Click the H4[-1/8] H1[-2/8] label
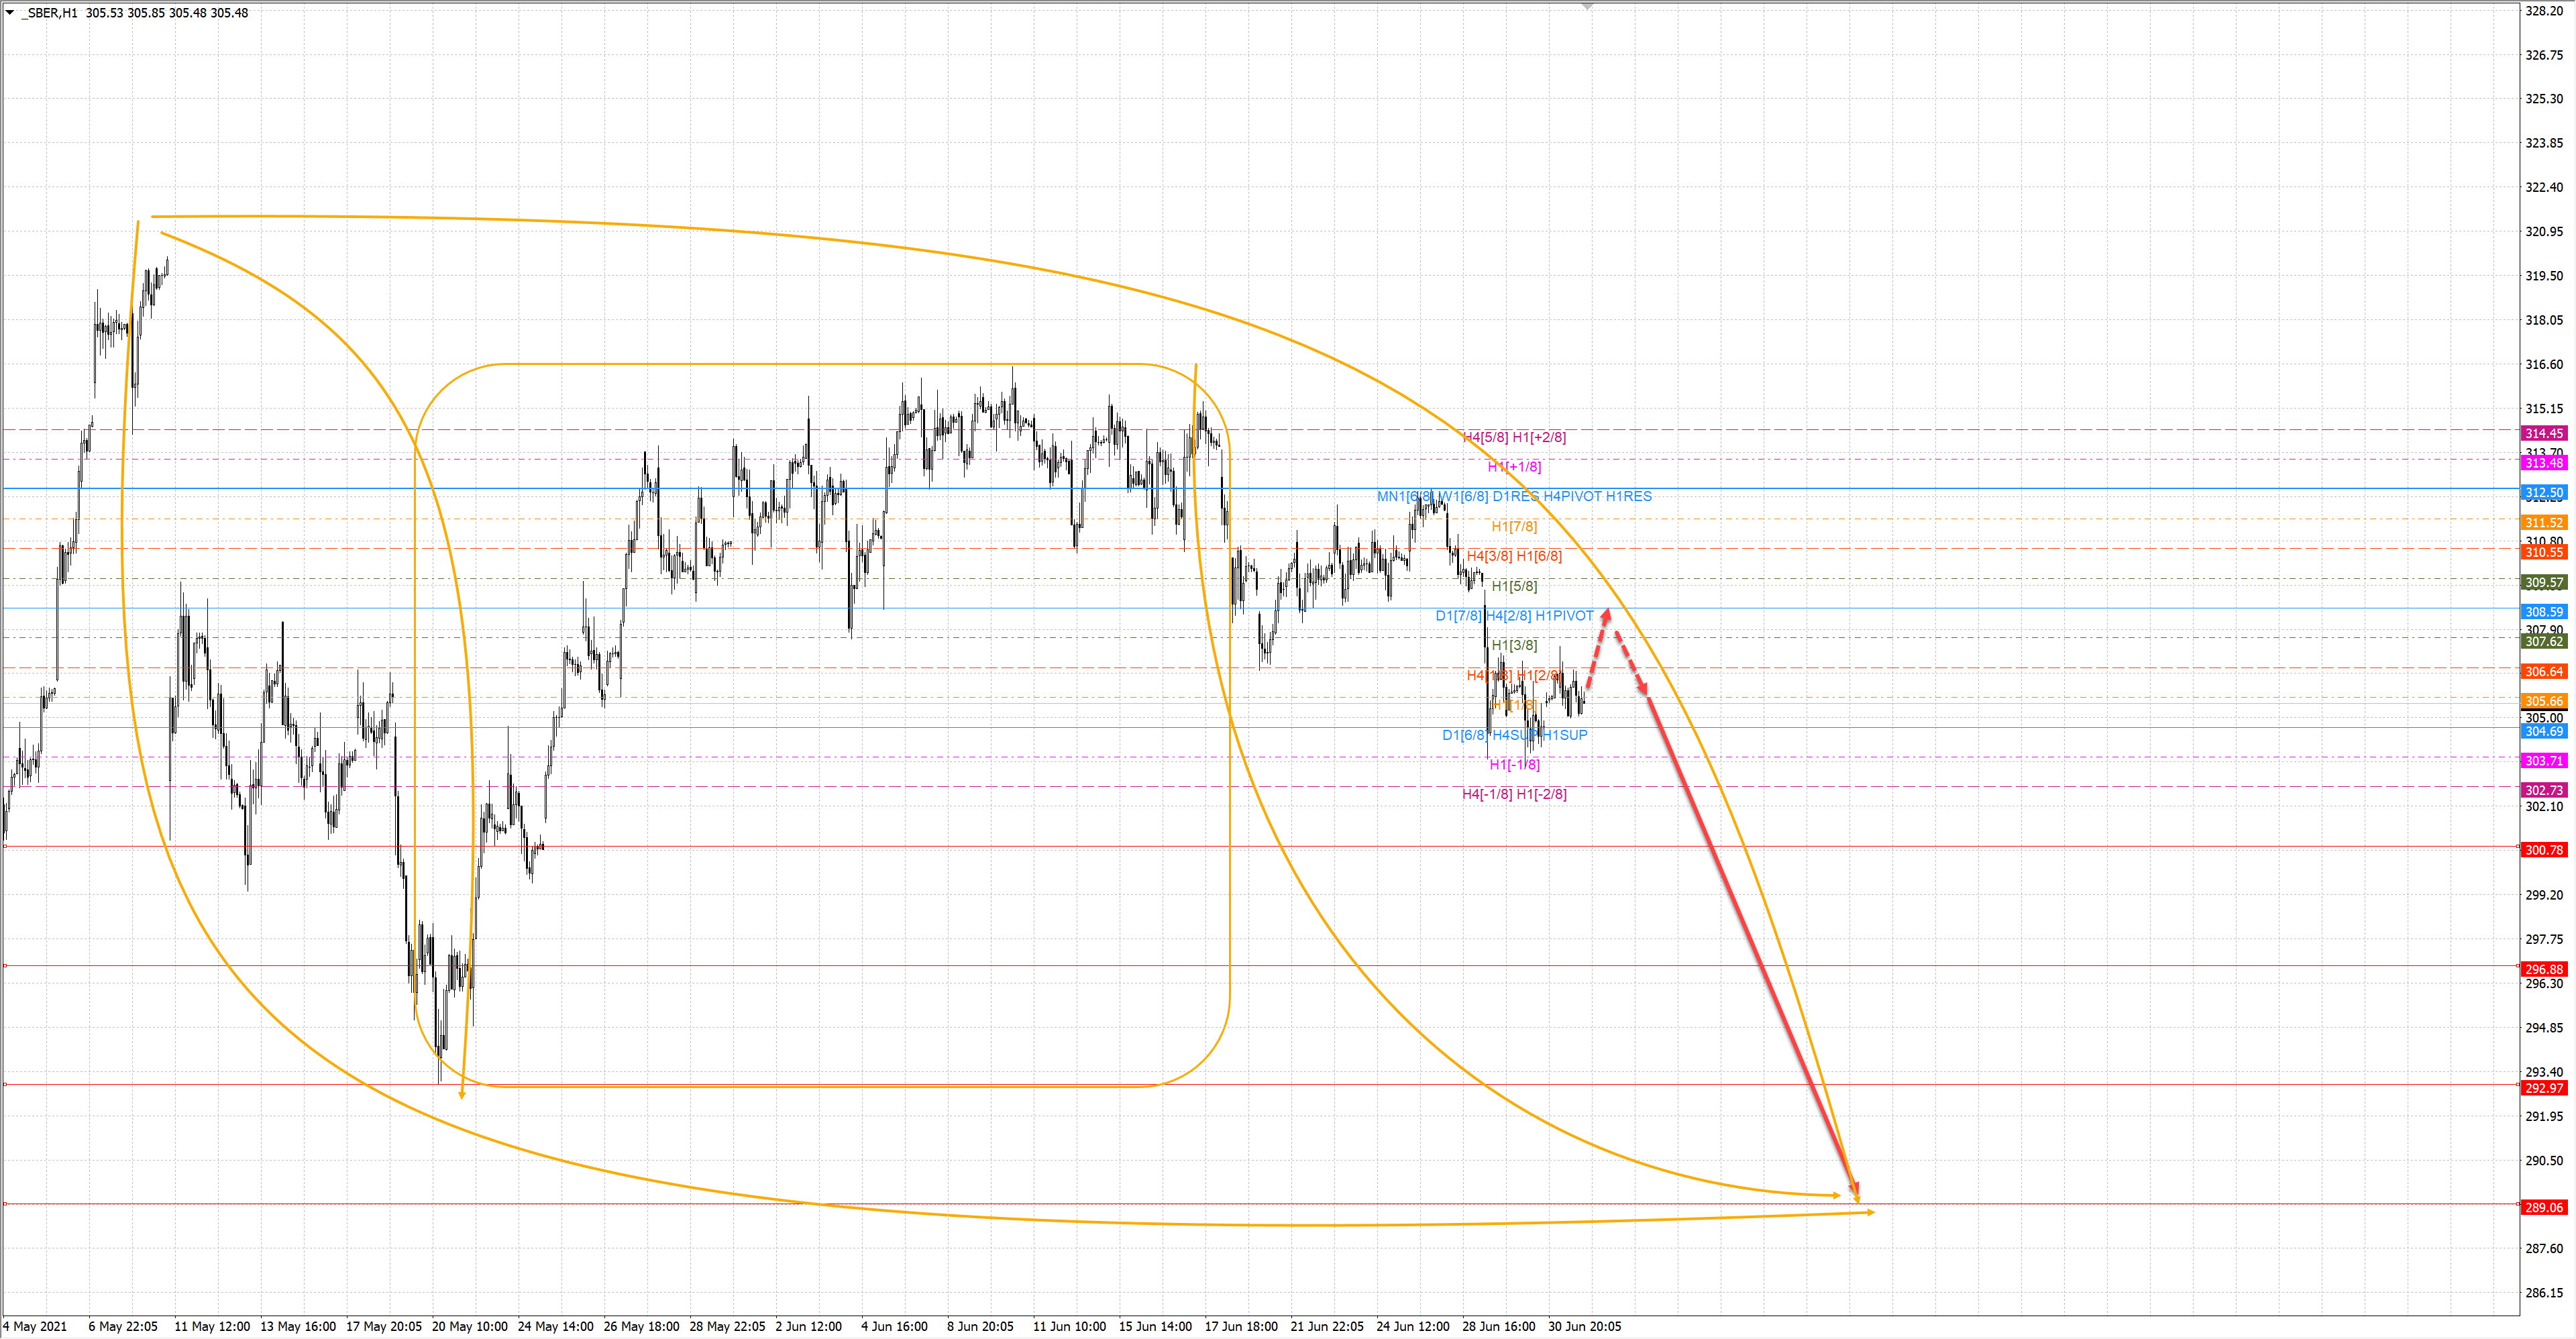This screenshot has height=1339, width=2576. (x=1514, y=794)
